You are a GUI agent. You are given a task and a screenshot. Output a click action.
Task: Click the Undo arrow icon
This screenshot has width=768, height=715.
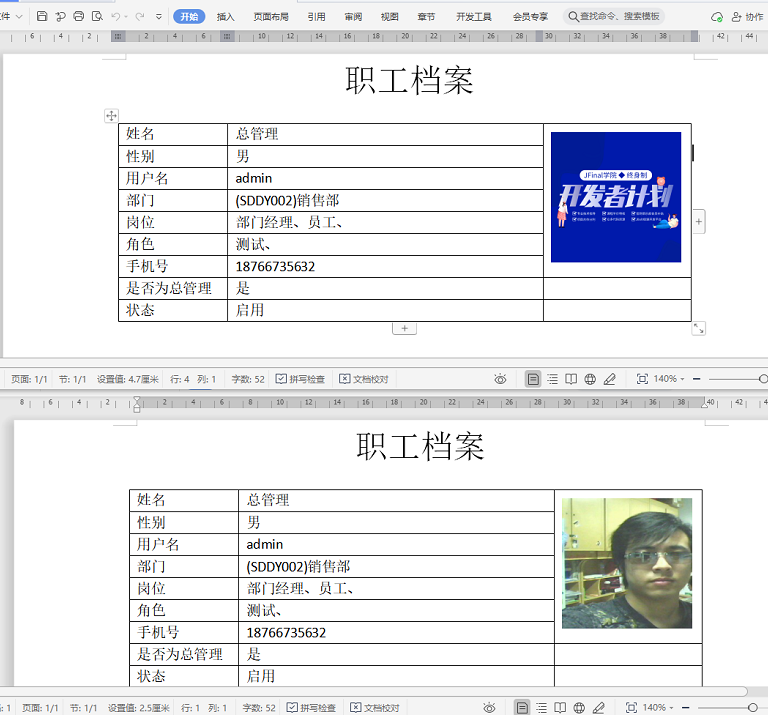(x=116, y=17)
